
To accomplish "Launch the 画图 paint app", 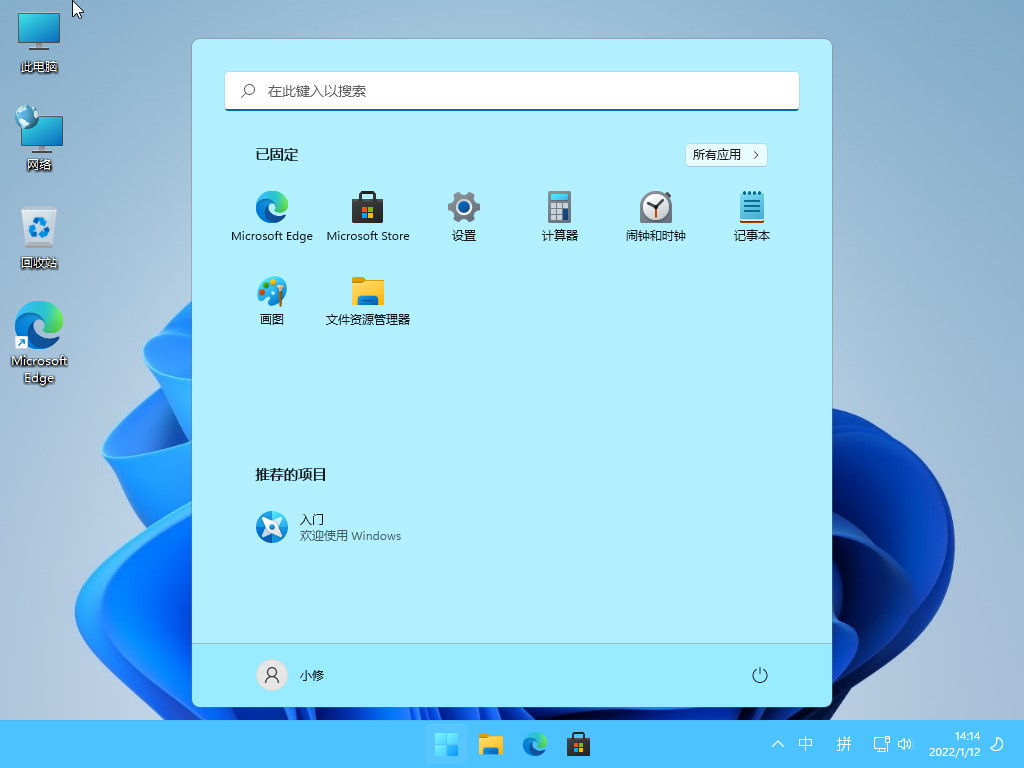I will pyautogui.click(x=272, y=300).
